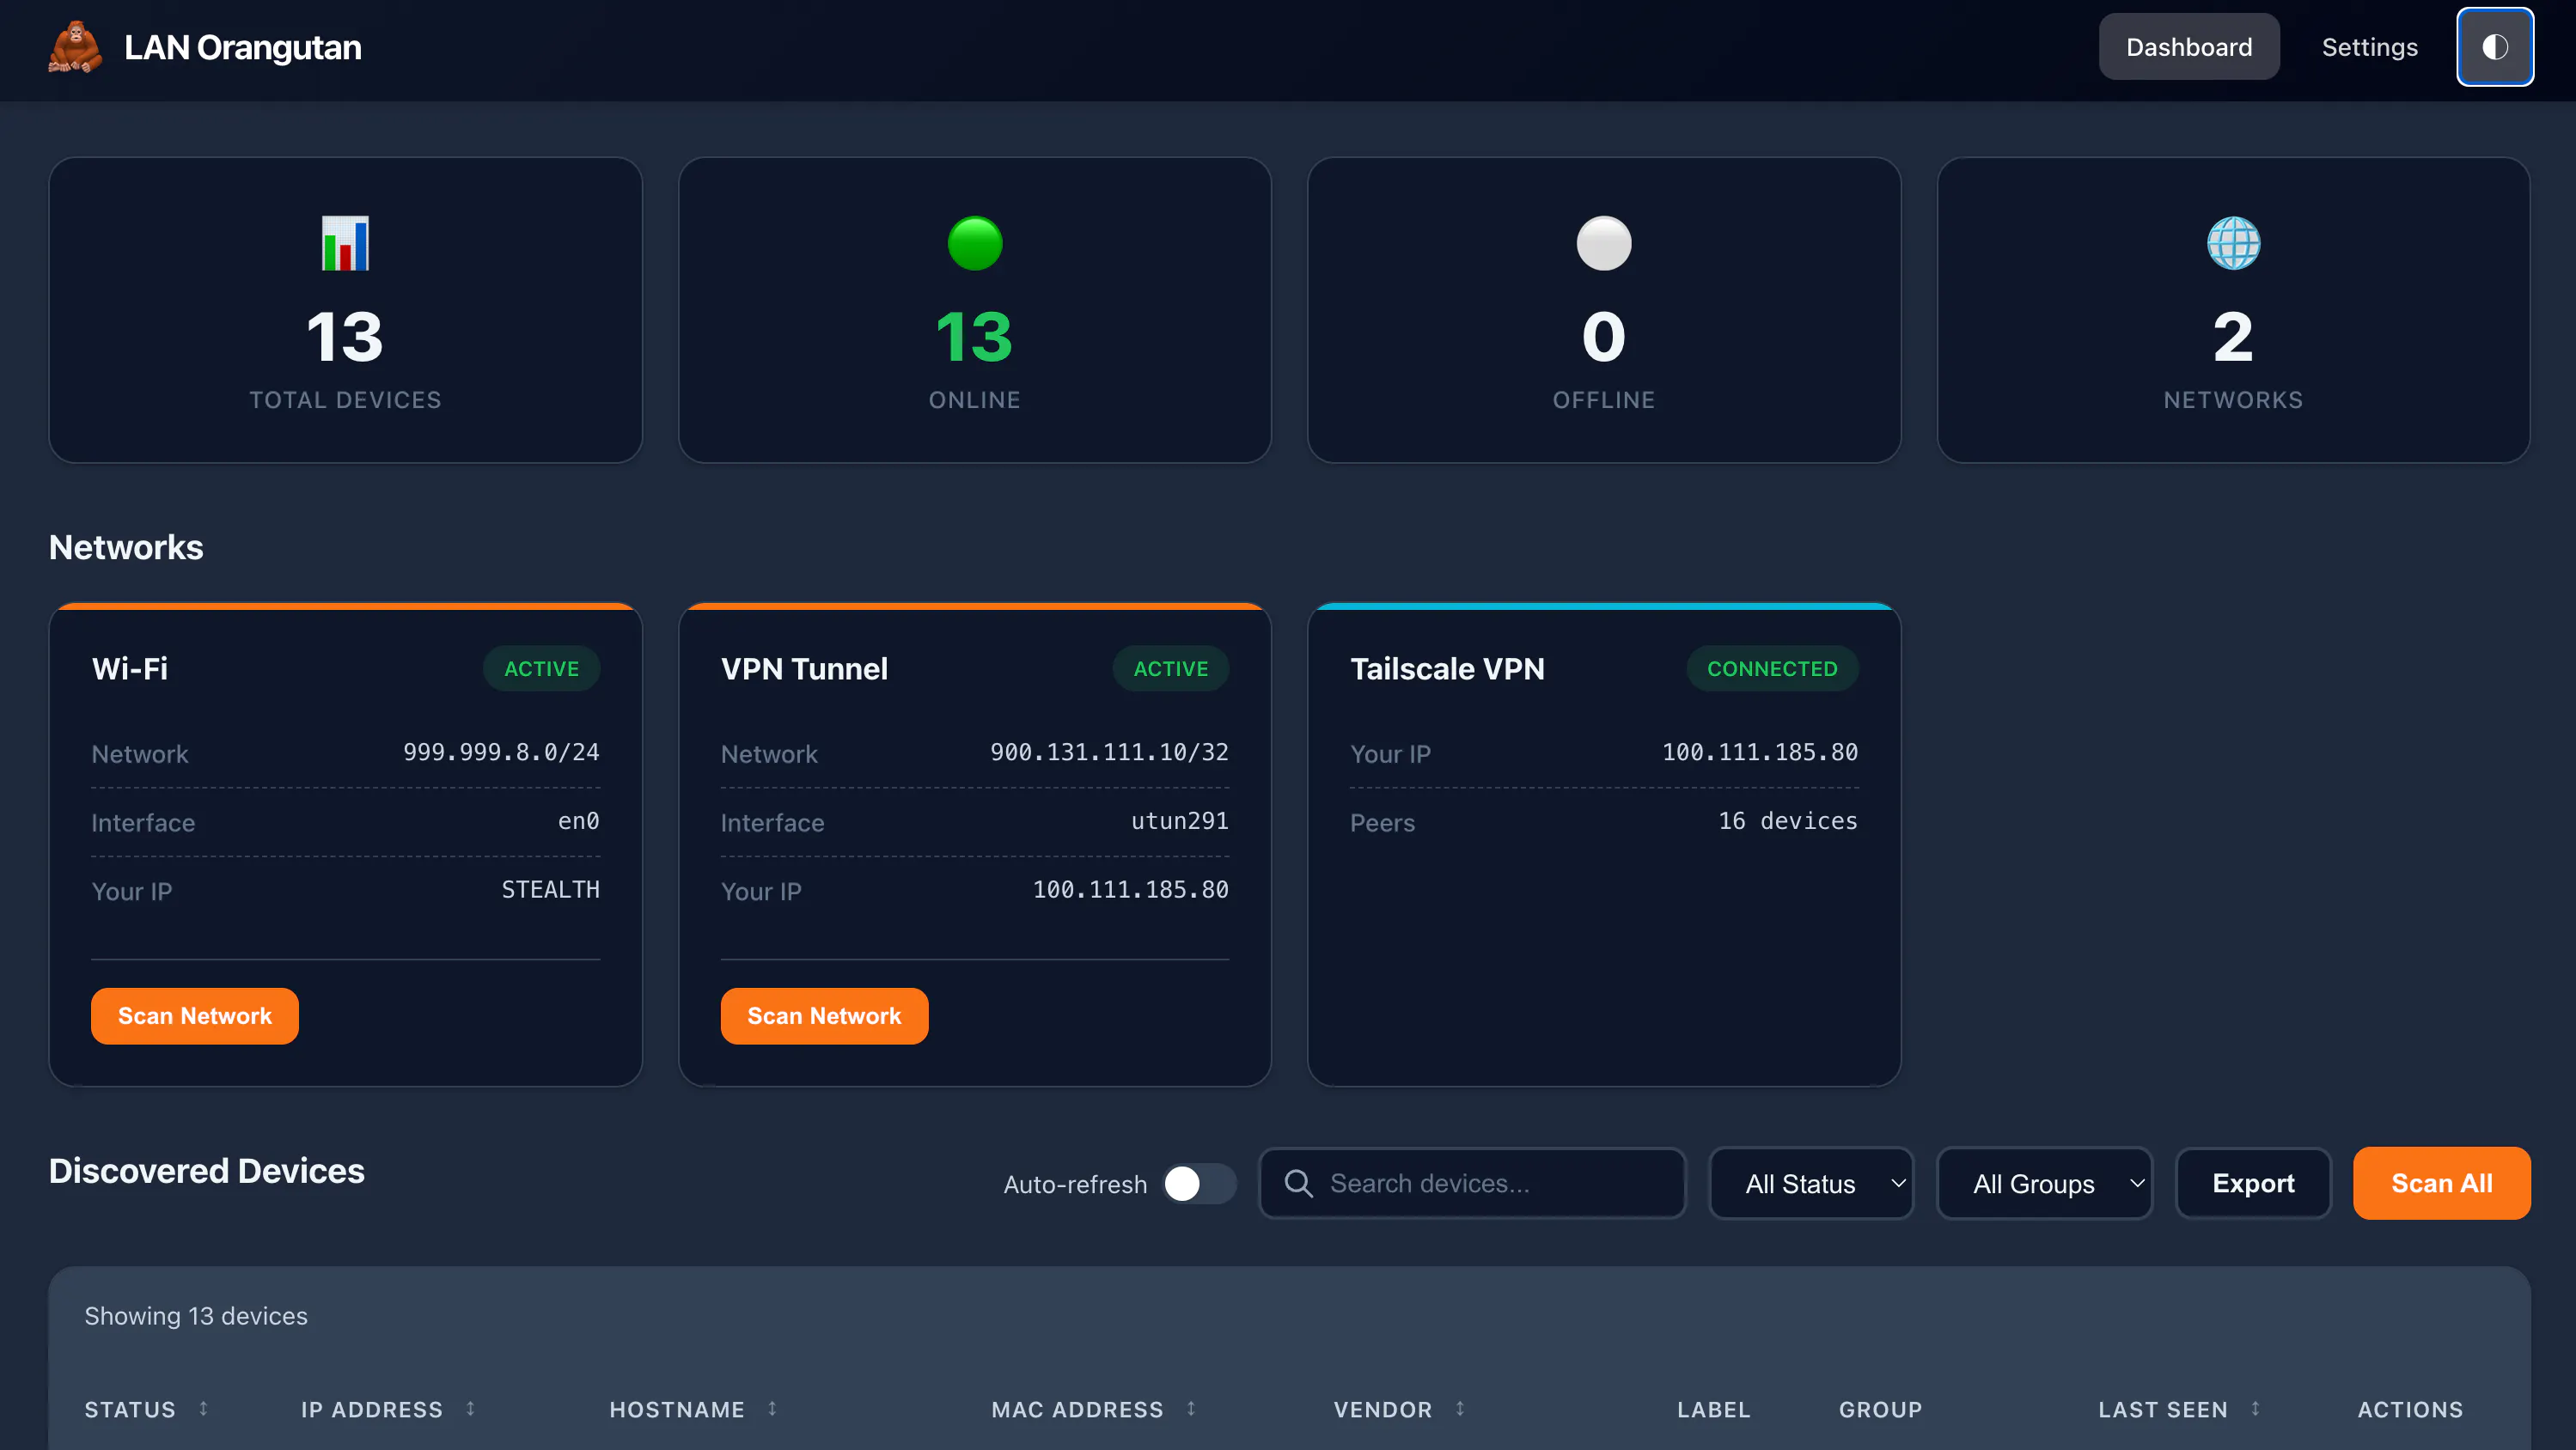Open the Settings nav item
Viewport: 2576px width, 1450px height.
tap(2369, 47)
